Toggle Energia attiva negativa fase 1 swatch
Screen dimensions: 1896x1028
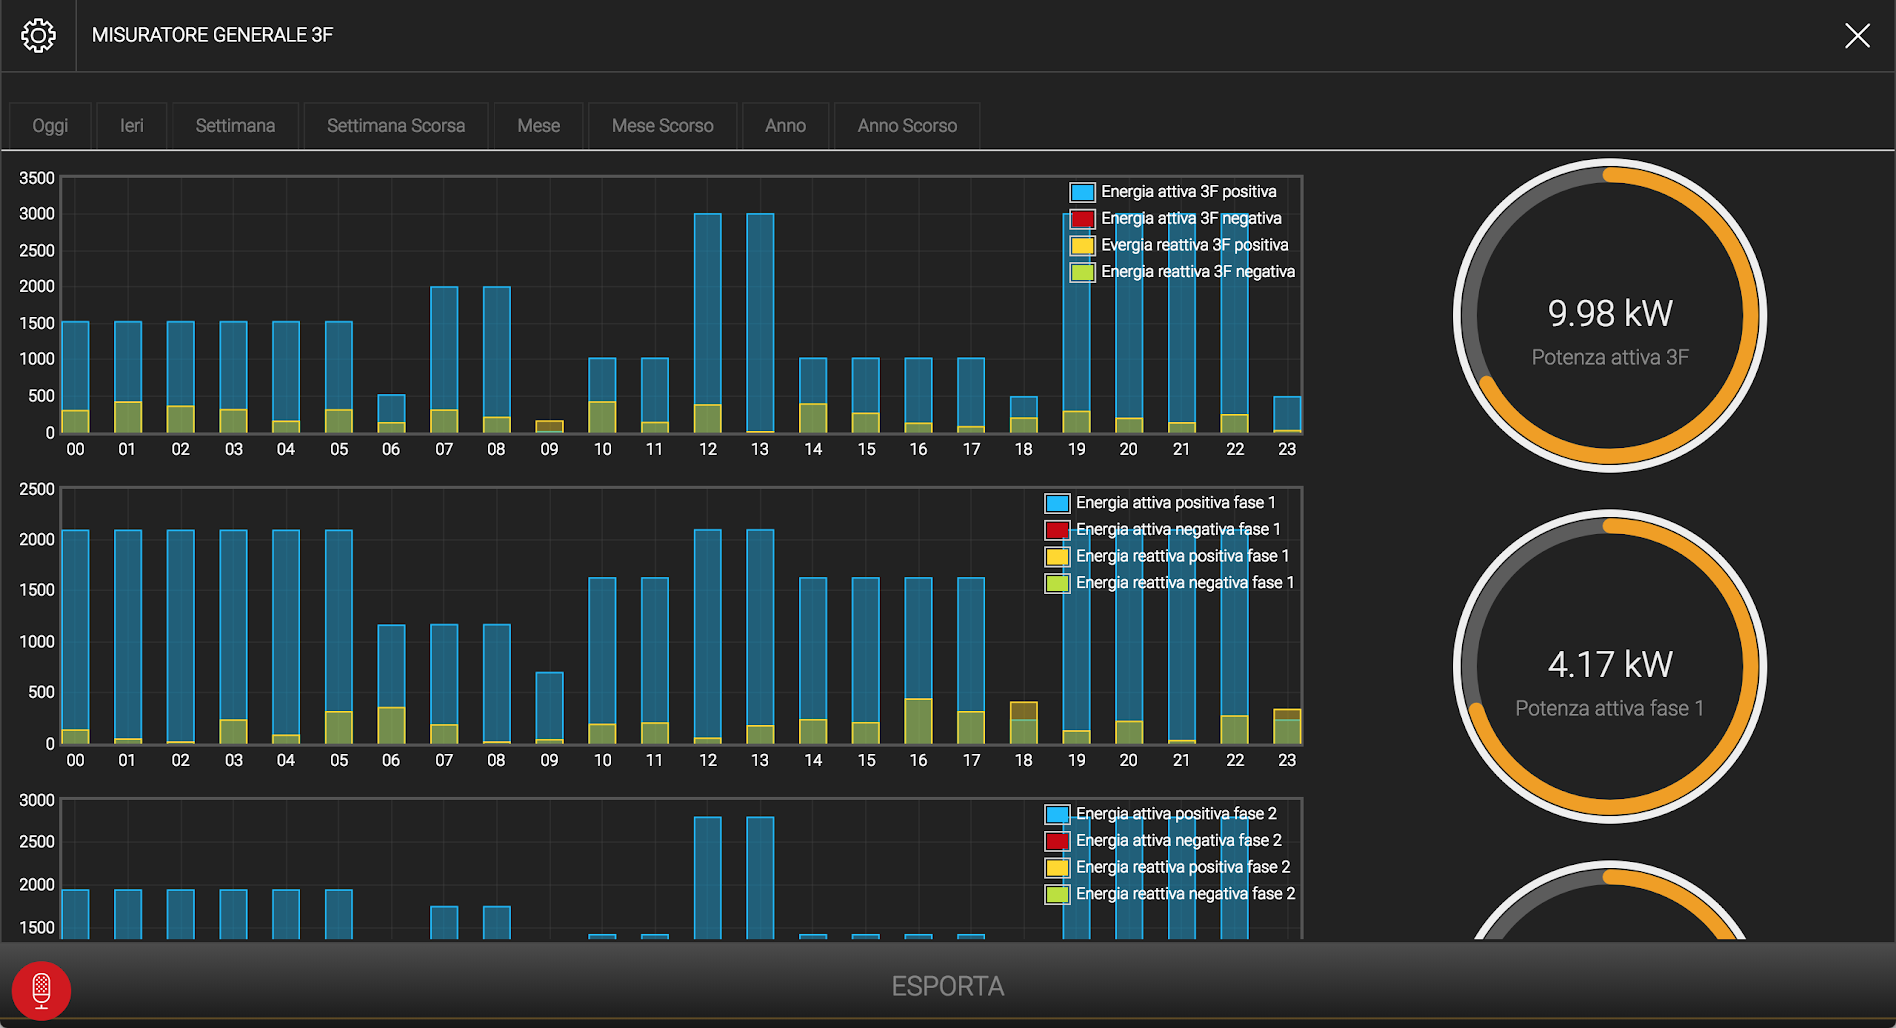(x=1057, y=530)
